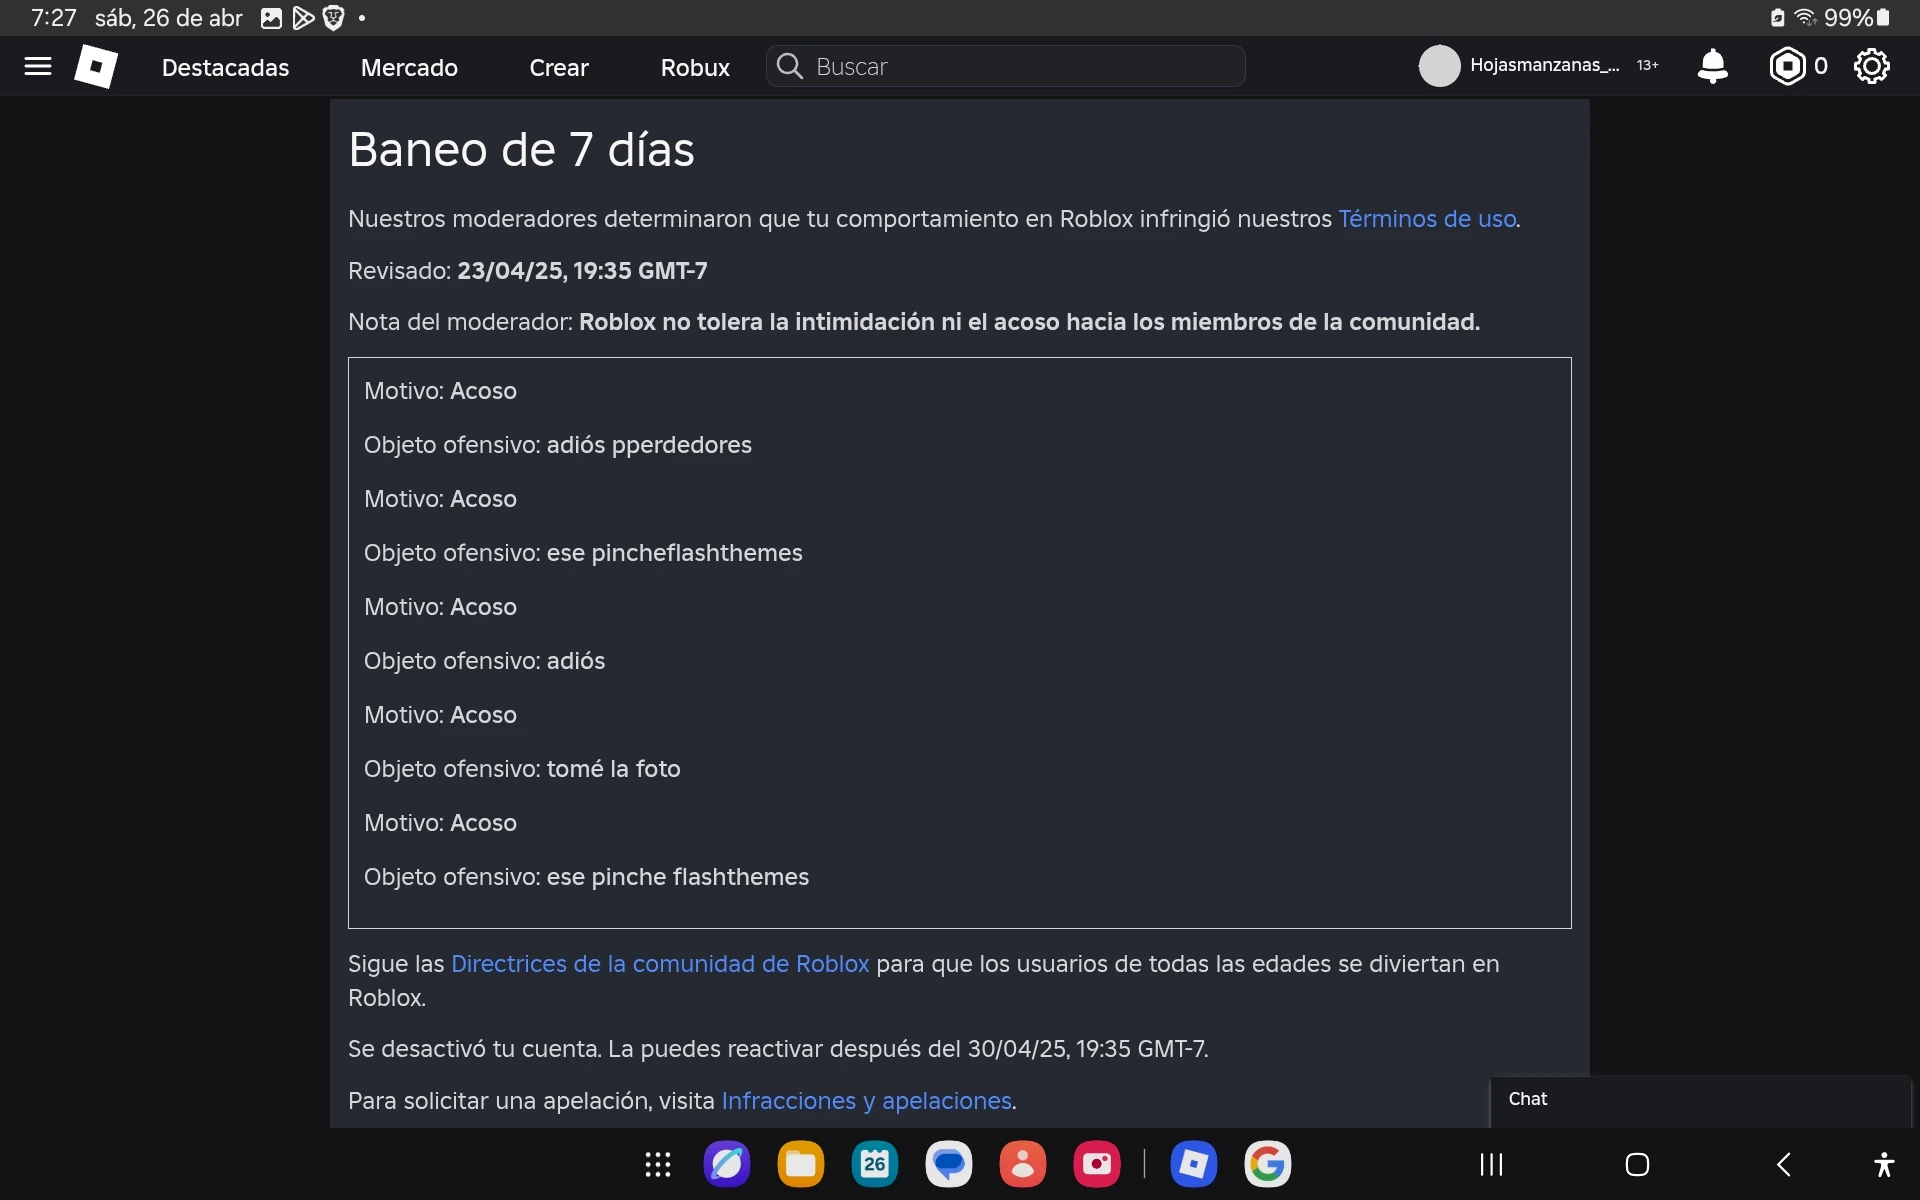Viewport: 1920px width, 1200px height.
Task: Tap the accessibility shortcut icon
Action: (x=1884, y=1164)
